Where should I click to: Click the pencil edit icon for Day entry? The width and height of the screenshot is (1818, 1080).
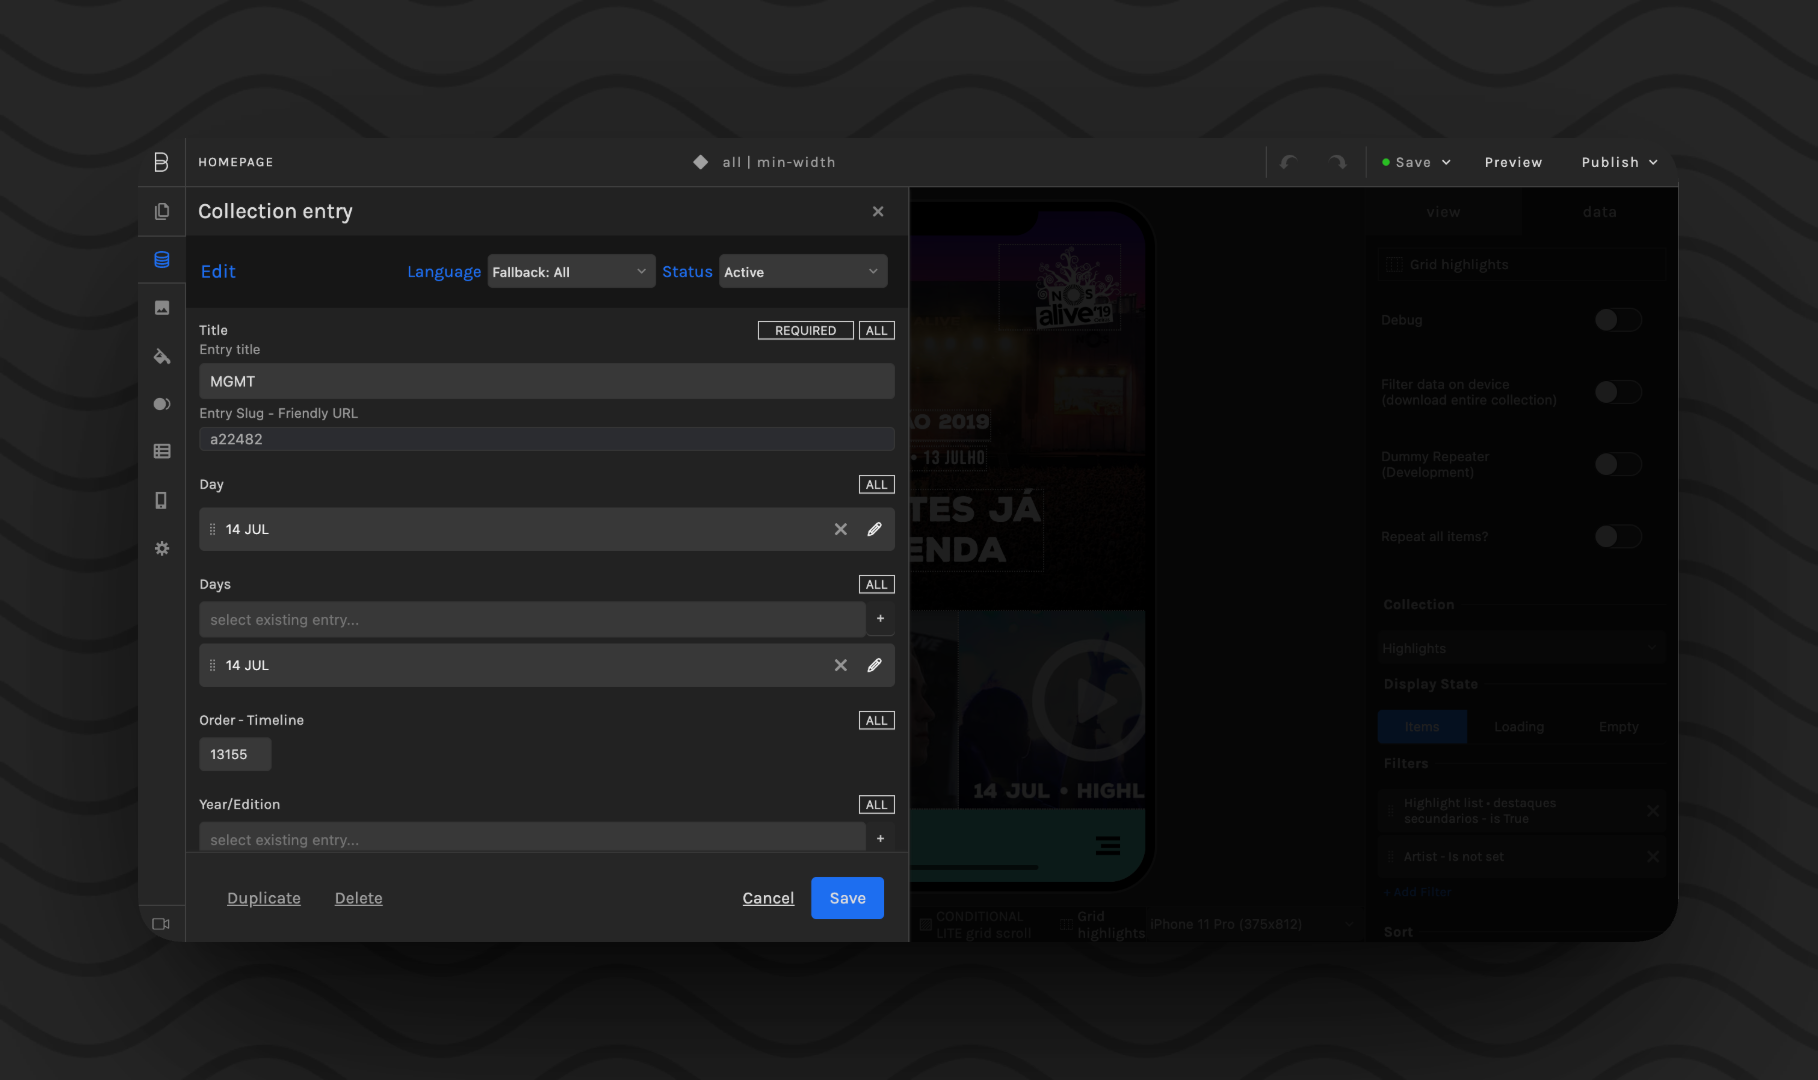point(874,529)
